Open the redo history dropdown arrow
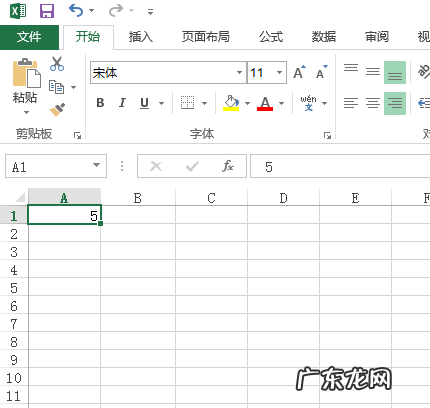Screen dimensions: 430x408 (x=131, y=11)
